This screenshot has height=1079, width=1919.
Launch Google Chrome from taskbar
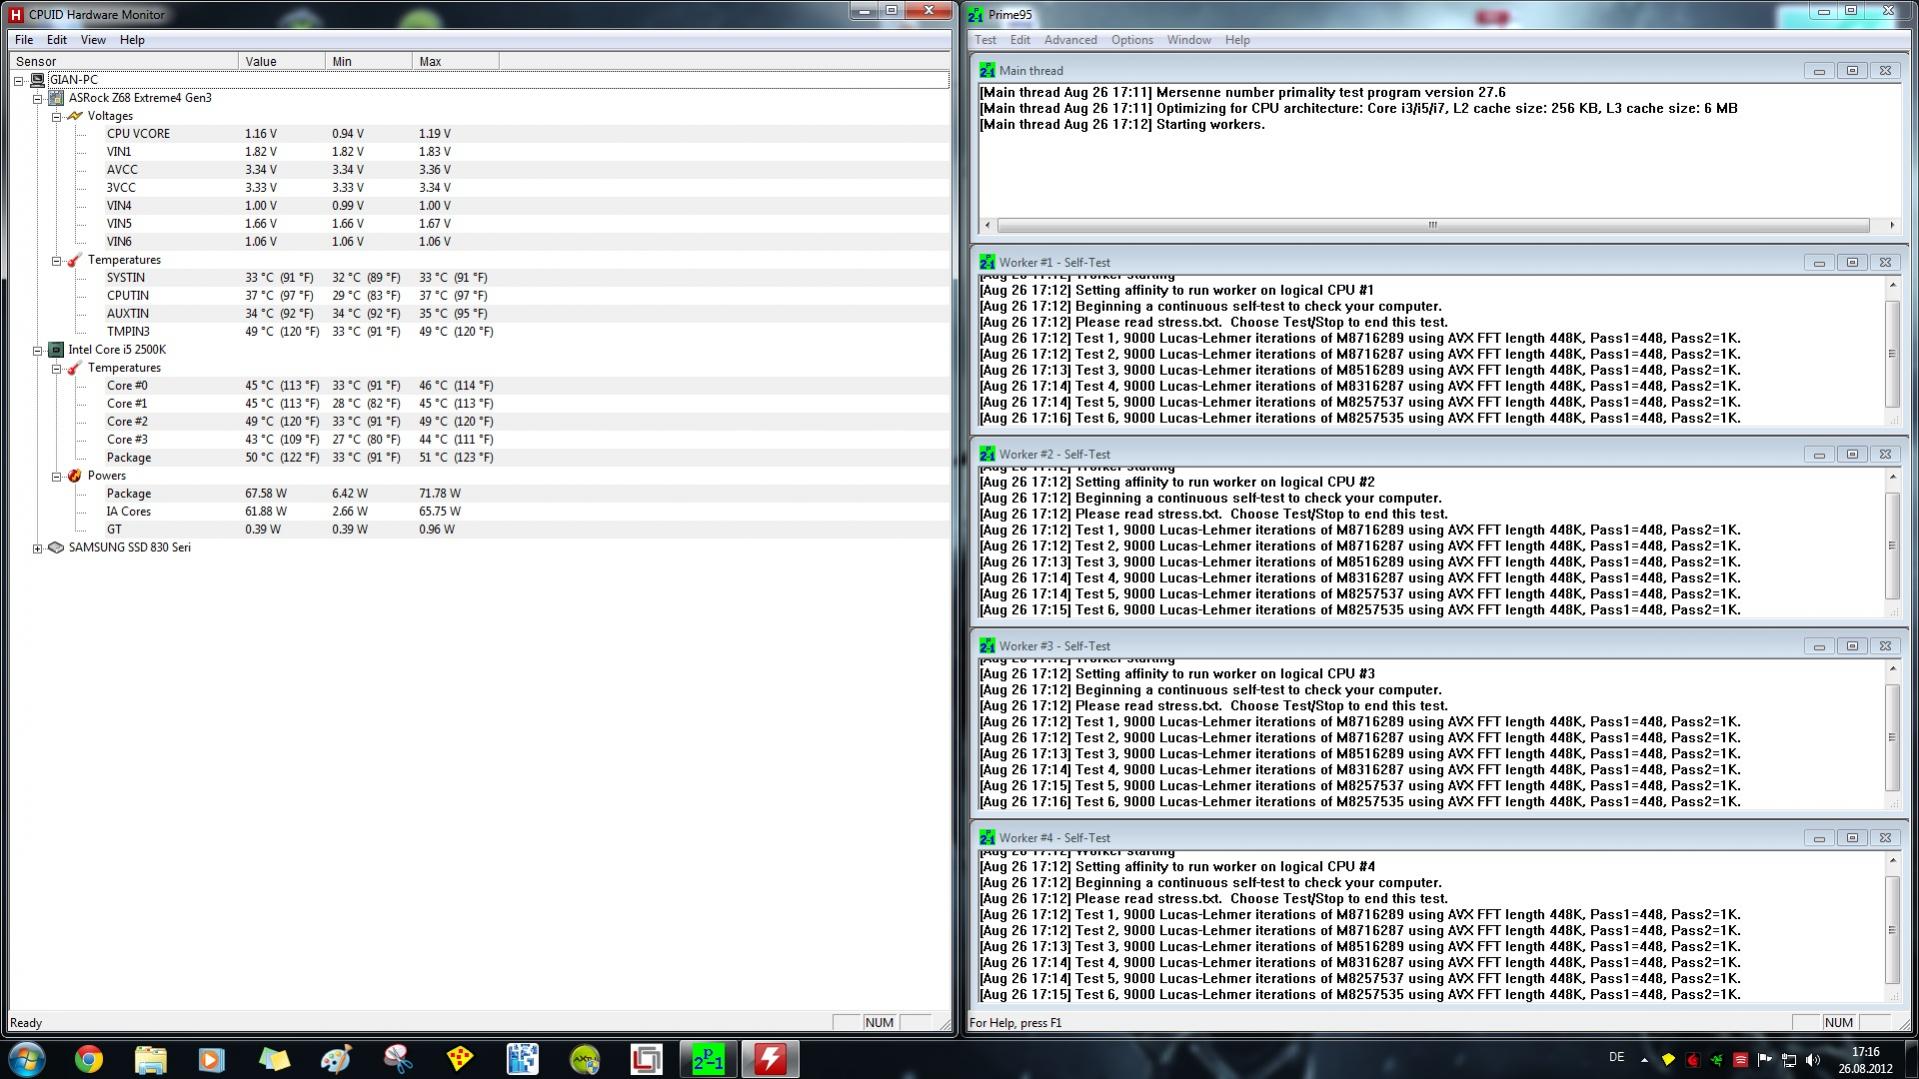coord(89,1059)
